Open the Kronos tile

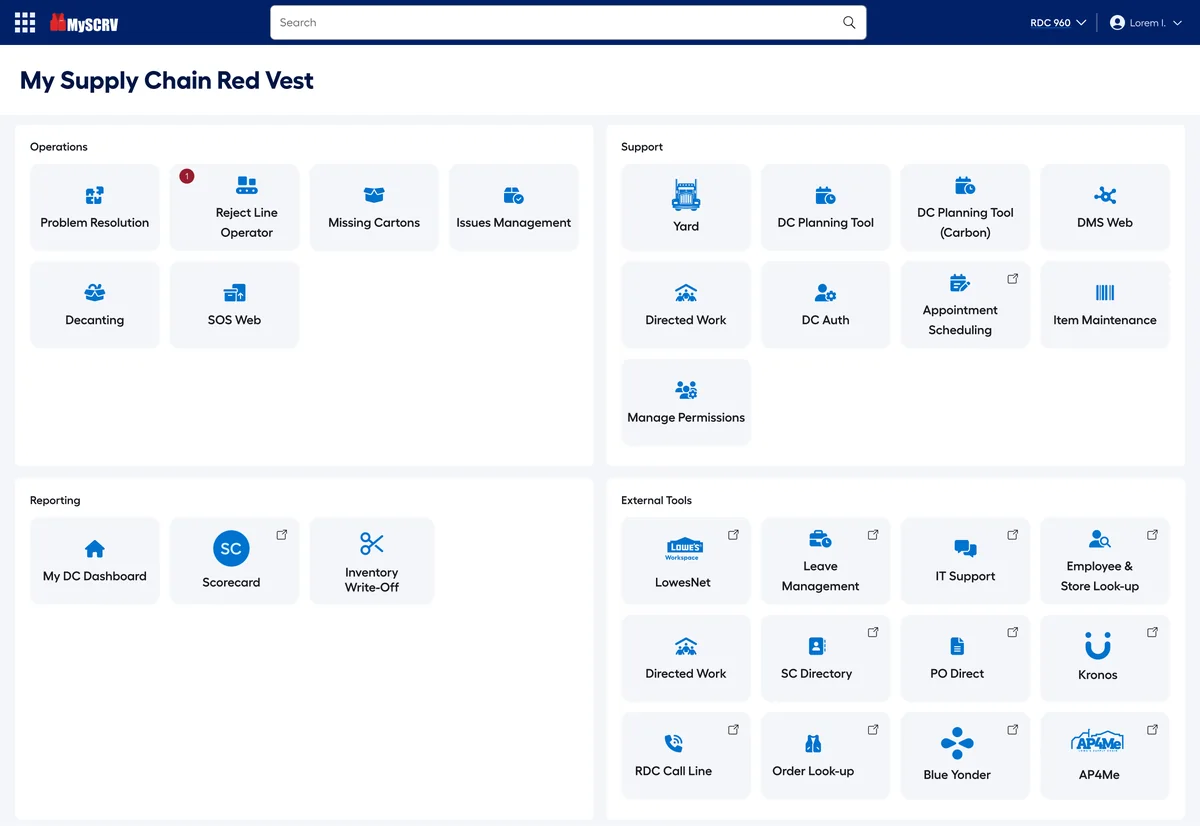1105,658
